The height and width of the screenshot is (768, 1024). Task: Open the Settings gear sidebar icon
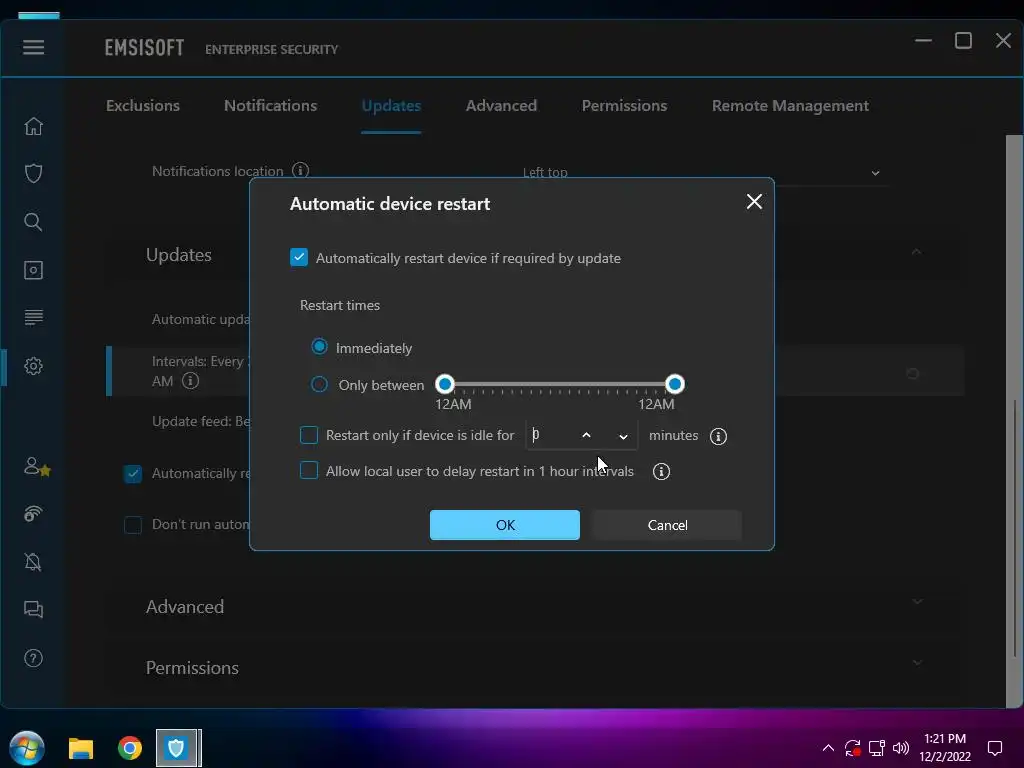pyautogui.click(x=33, y=366)
